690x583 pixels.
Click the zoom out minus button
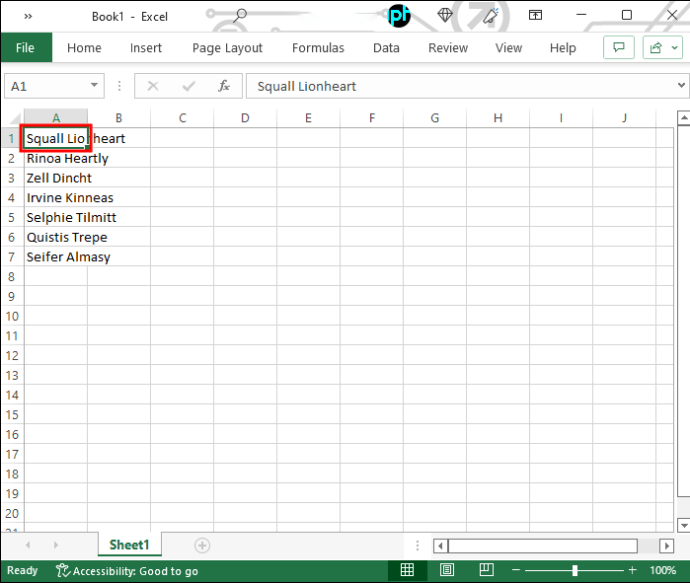pyautogui.click(x=516, y=570)
